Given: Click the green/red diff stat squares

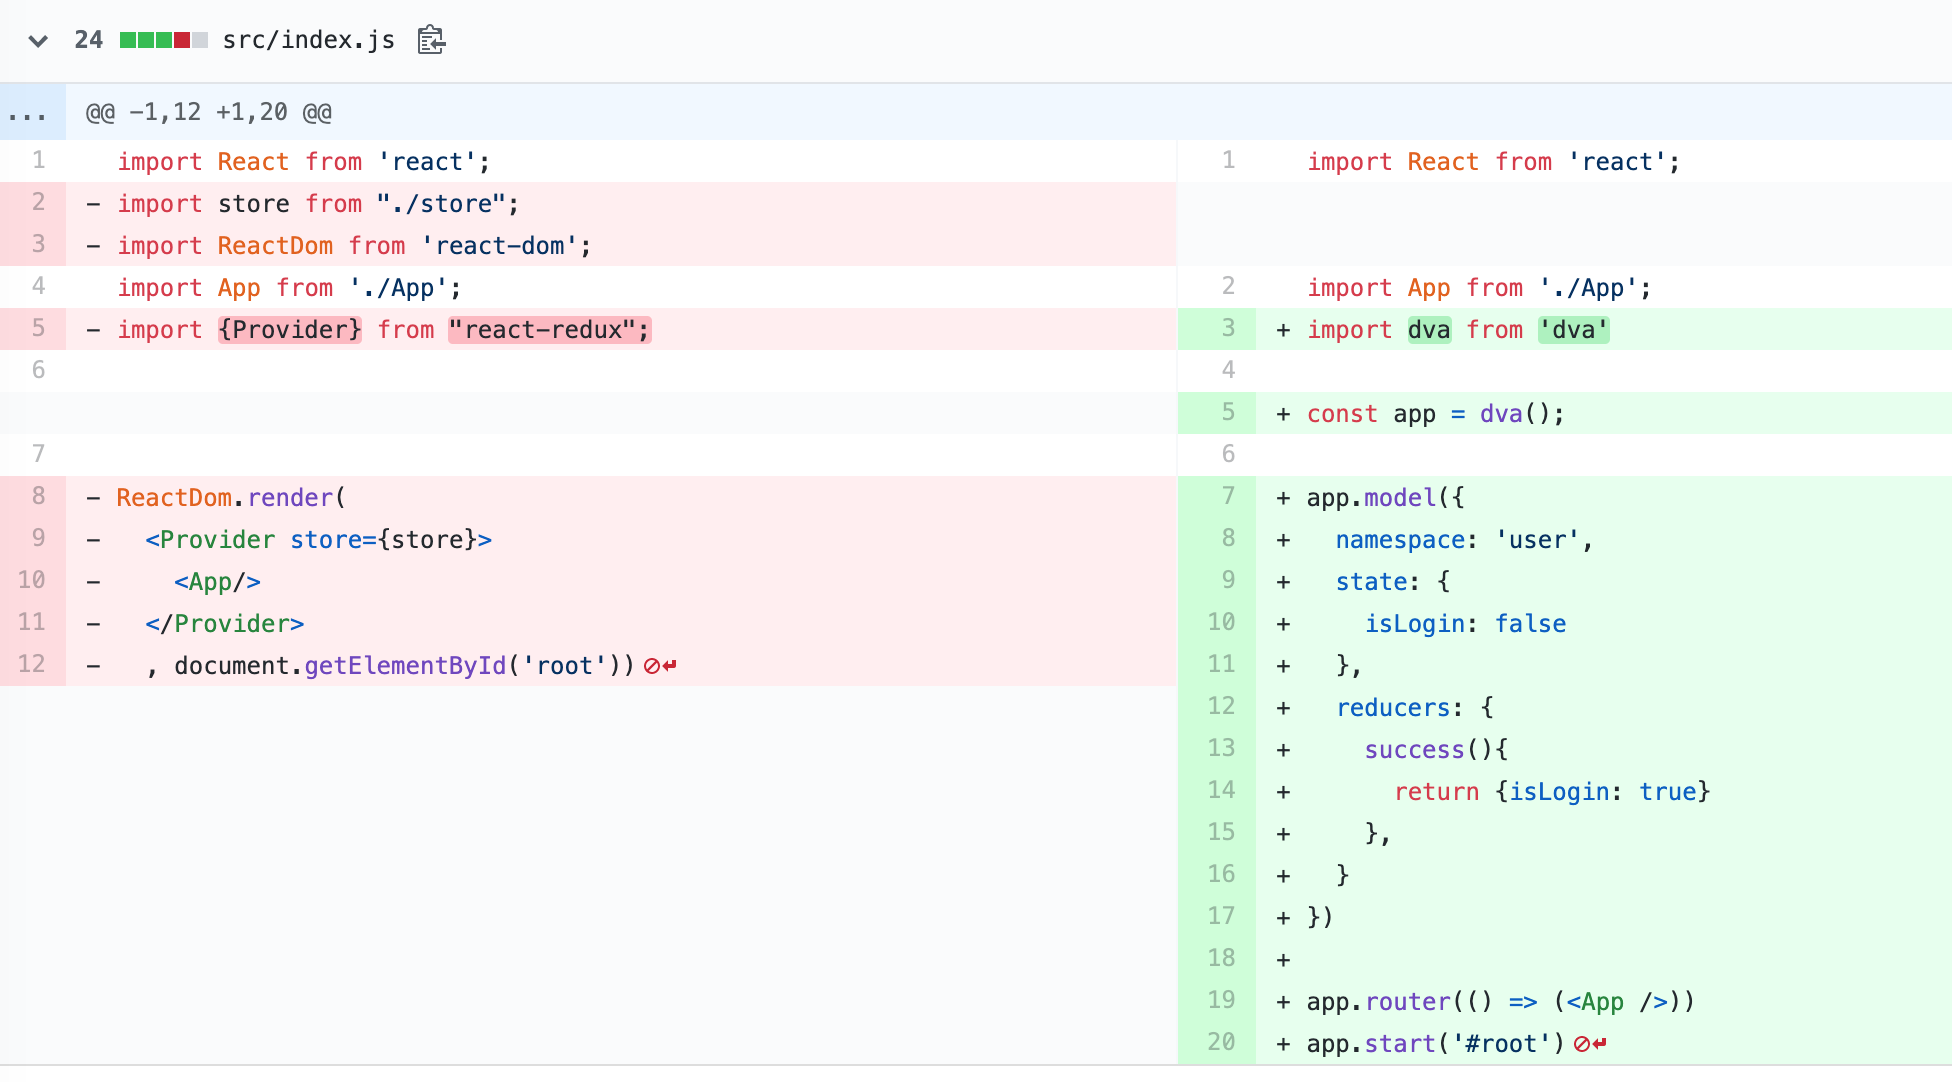Looking at the screenshot, I should (160, 40).
